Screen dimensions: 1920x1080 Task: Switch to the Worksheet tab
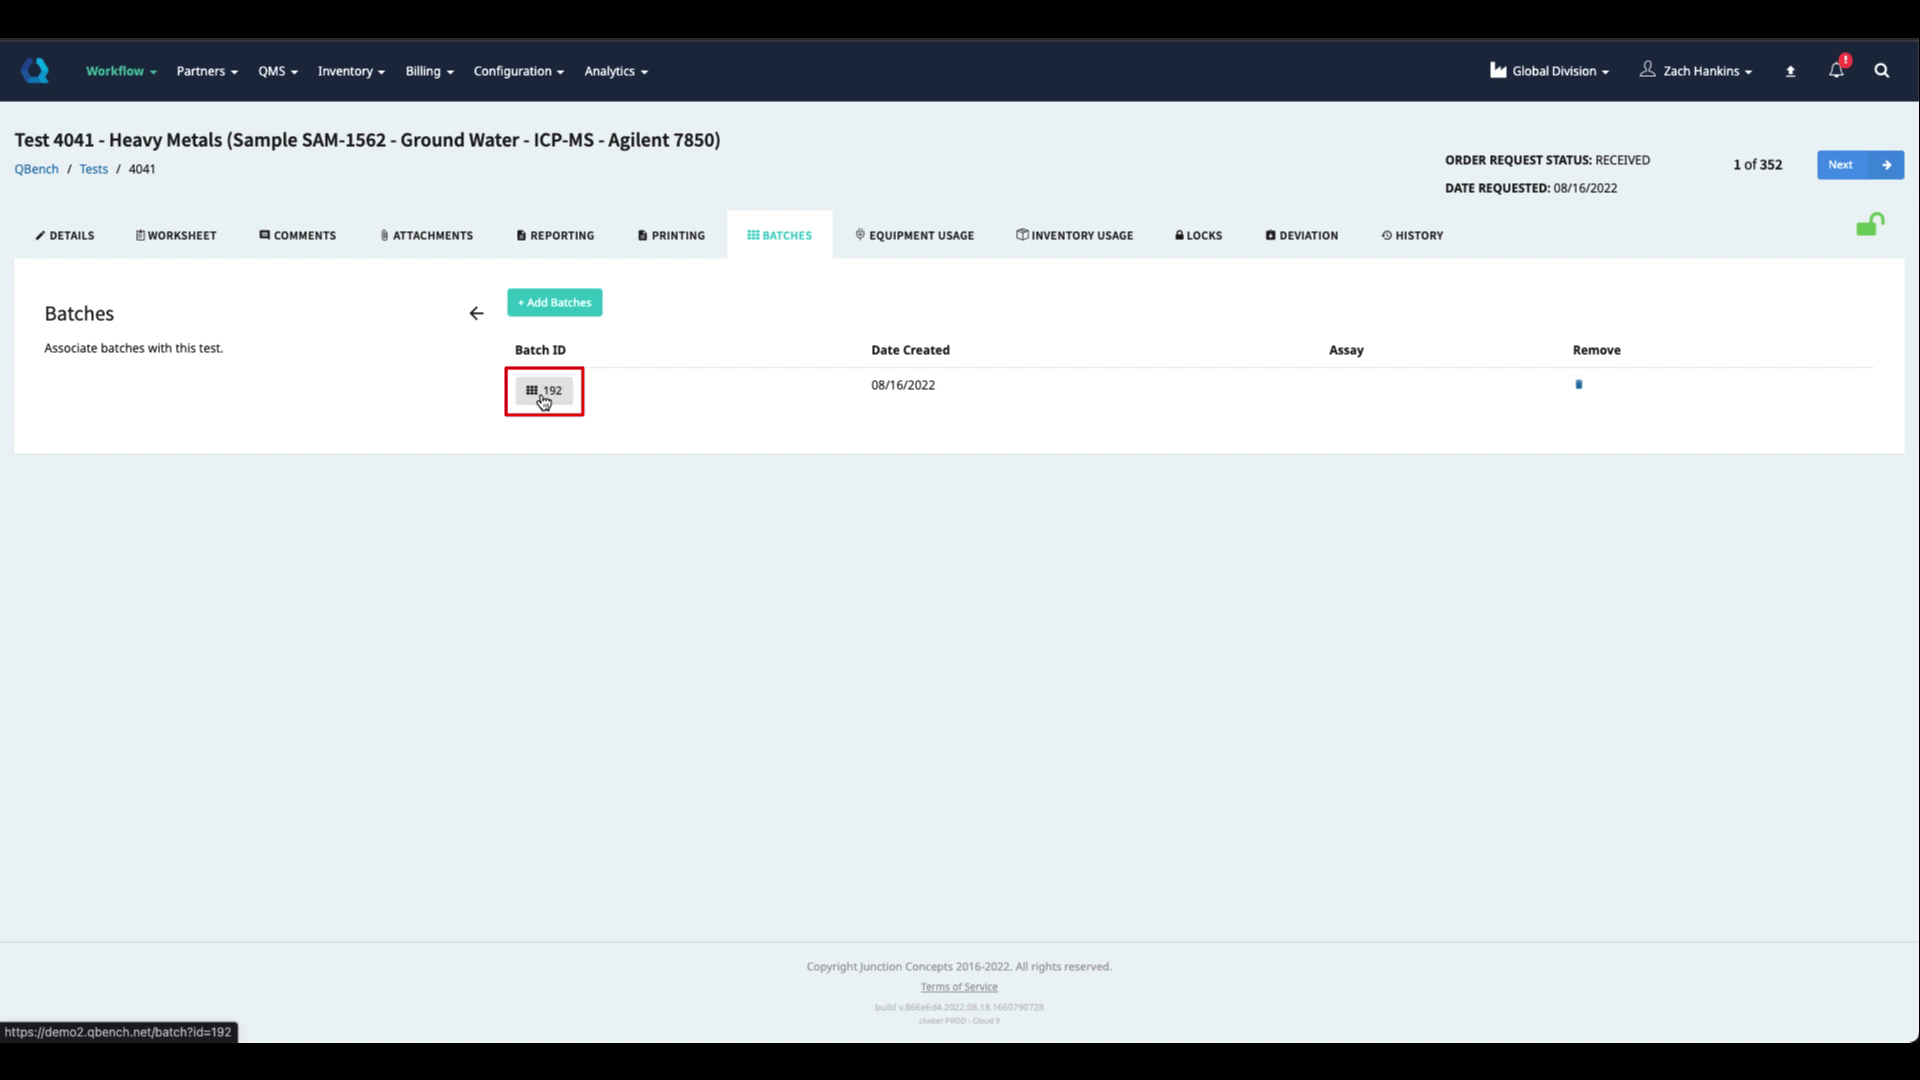tap(176, 235)
